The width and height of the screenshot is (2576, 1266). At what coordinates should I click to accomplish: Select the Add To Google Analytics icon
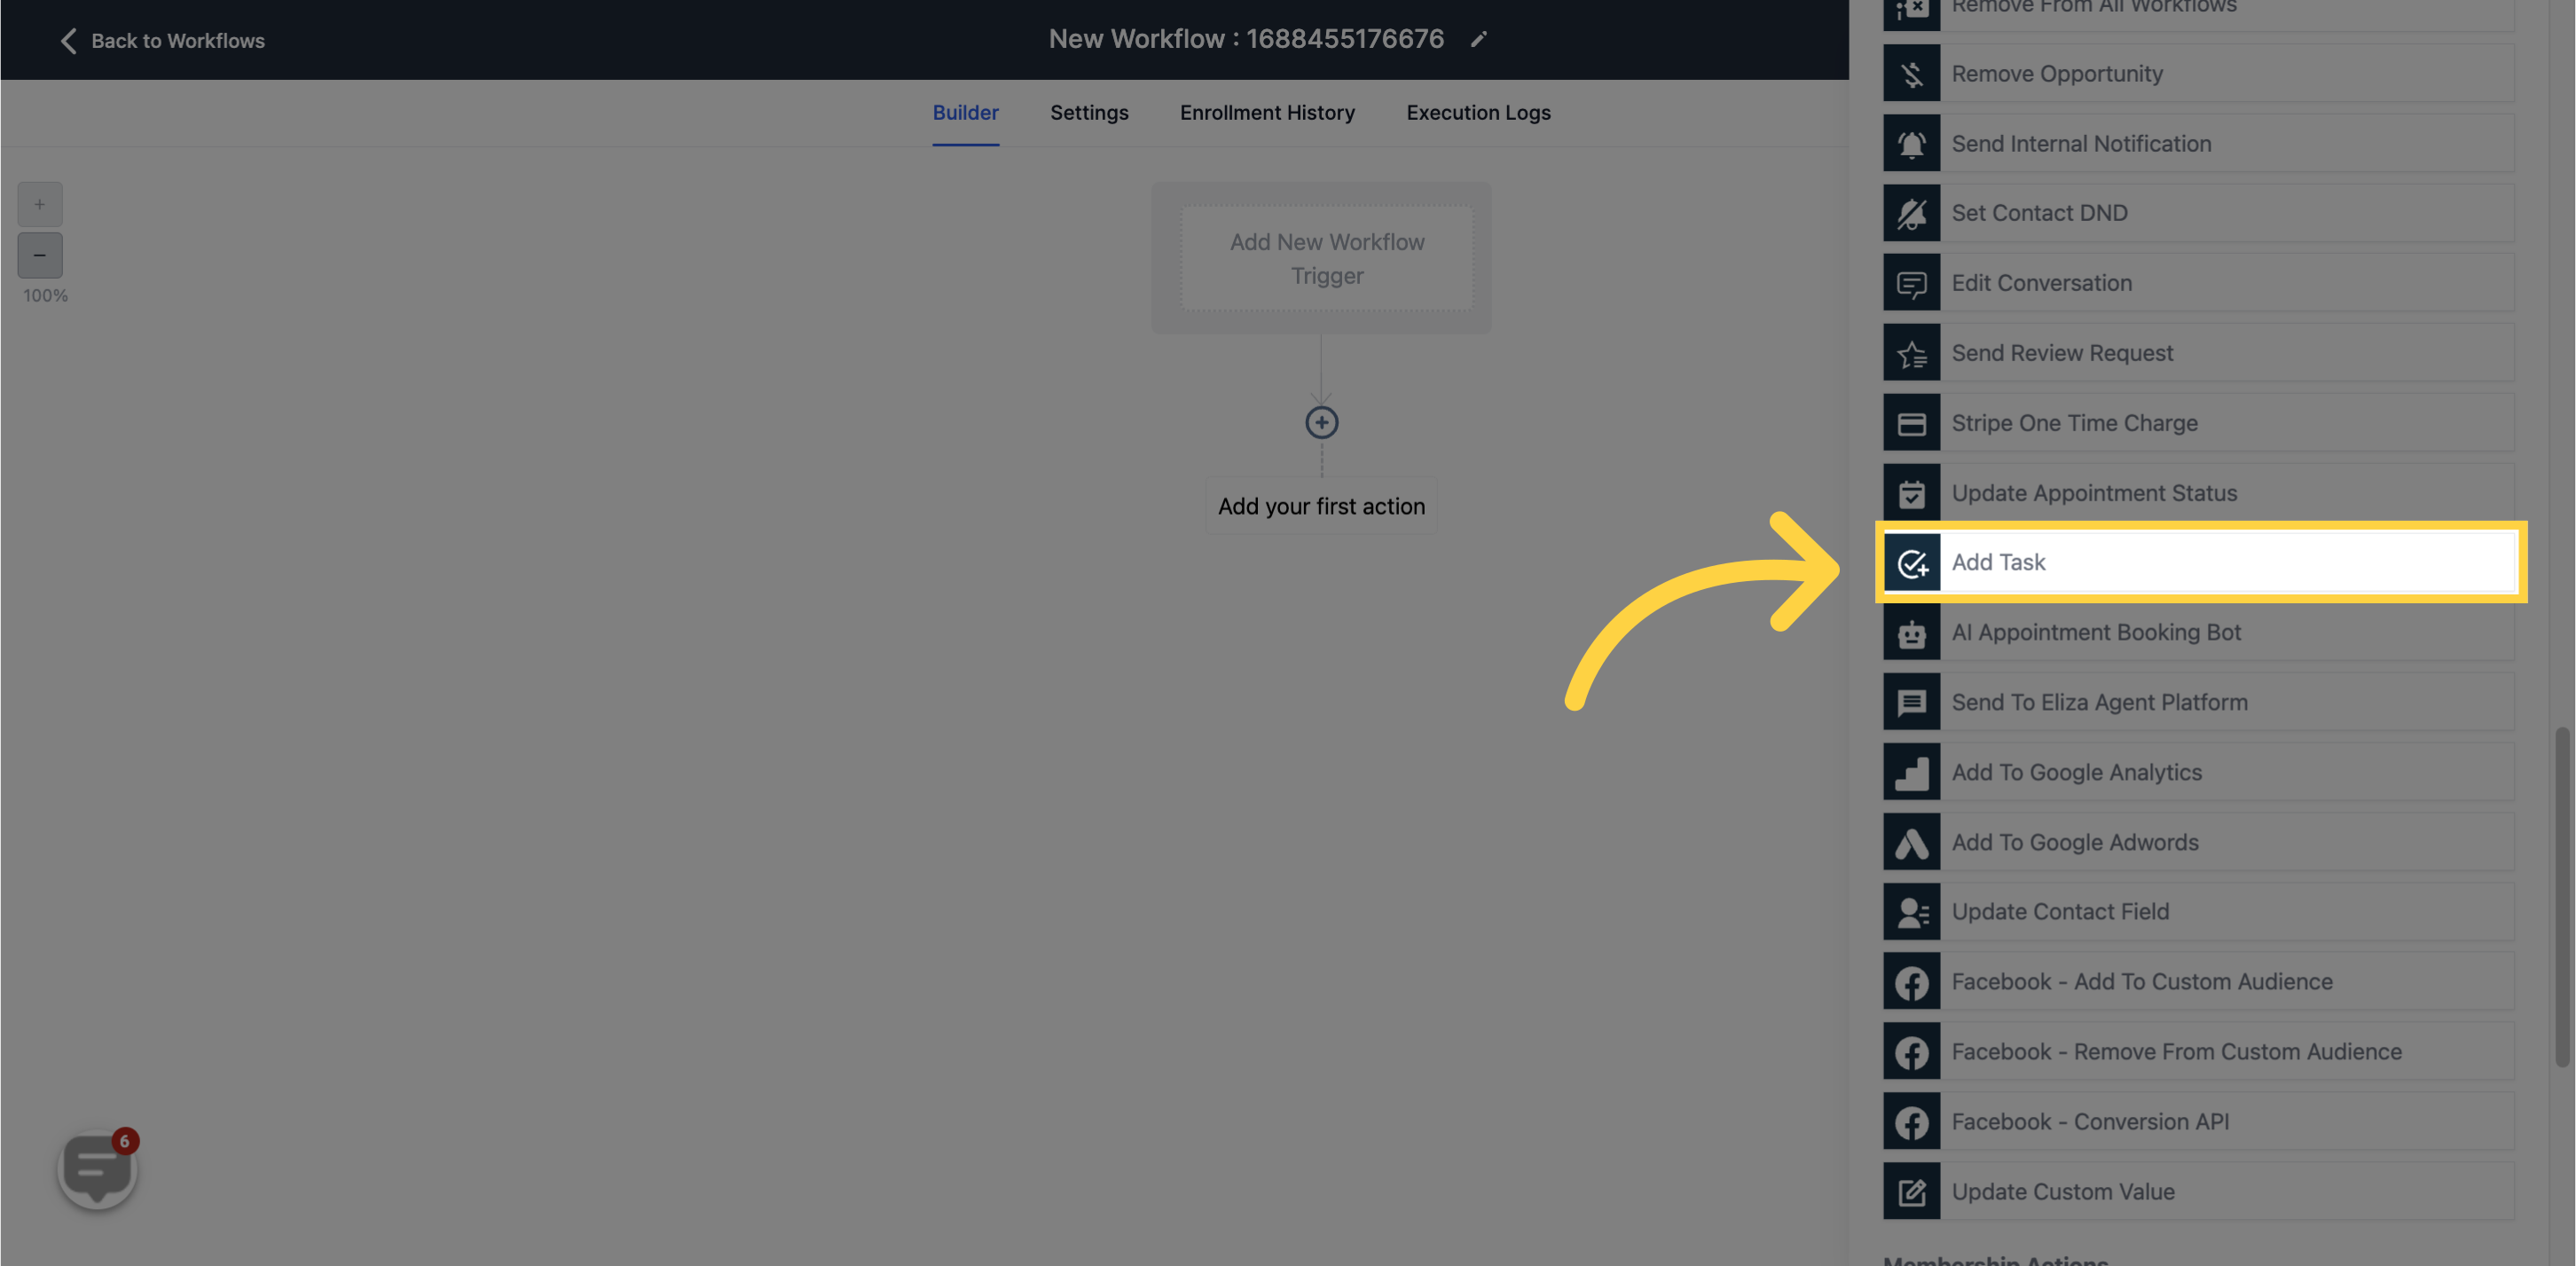pyautogui.click(x=1912, y=772)
